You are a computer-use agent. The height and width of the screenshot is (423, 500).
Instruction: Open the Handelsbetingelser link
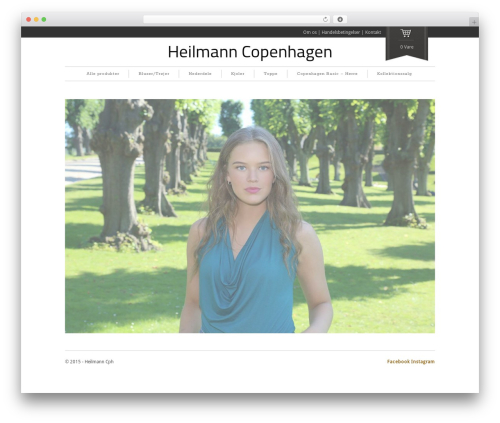[x=341, y=32]
